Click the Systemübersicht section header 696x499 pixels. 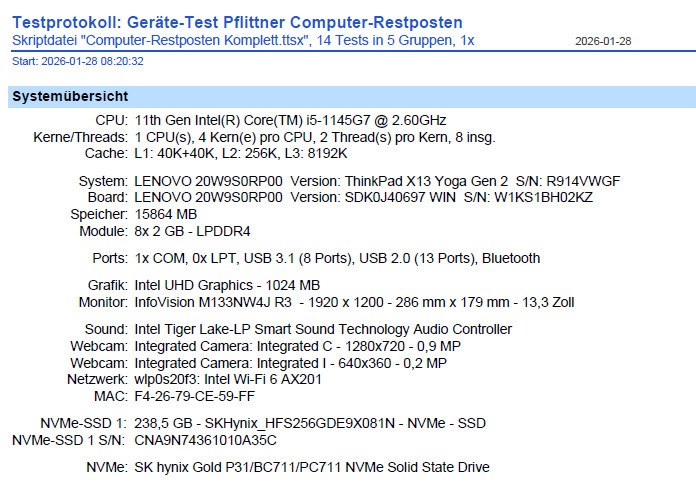[x=352, y=96]
